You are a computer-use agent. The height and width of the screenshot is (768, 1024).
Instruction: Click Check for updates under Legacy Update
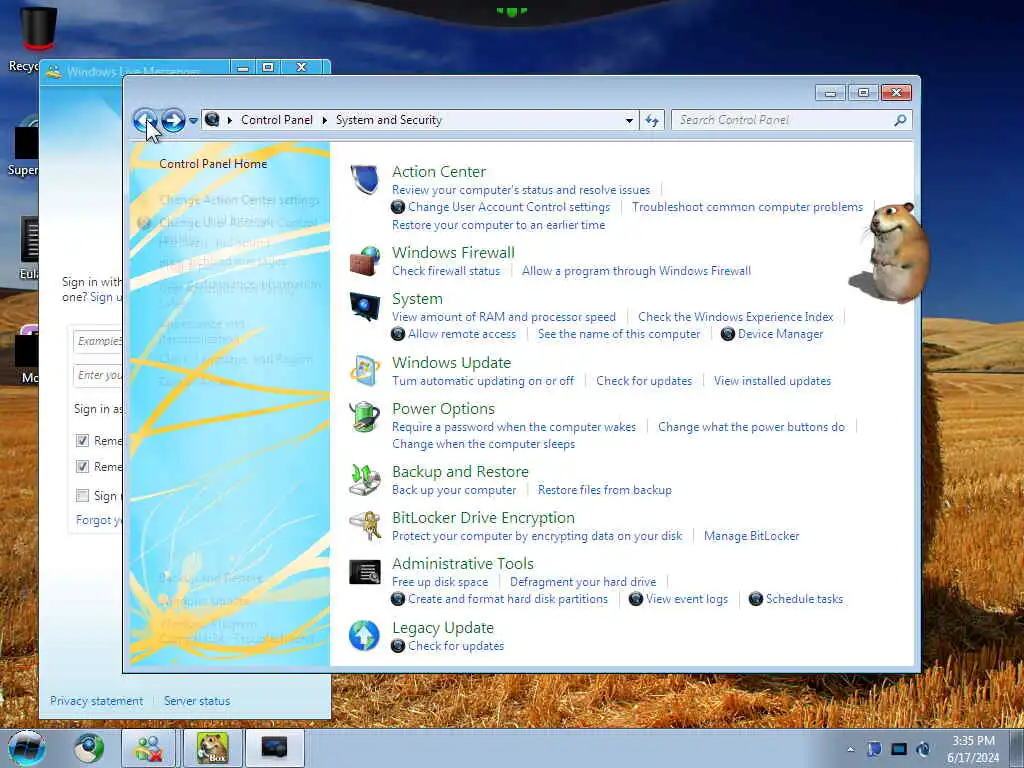point(456,647)
